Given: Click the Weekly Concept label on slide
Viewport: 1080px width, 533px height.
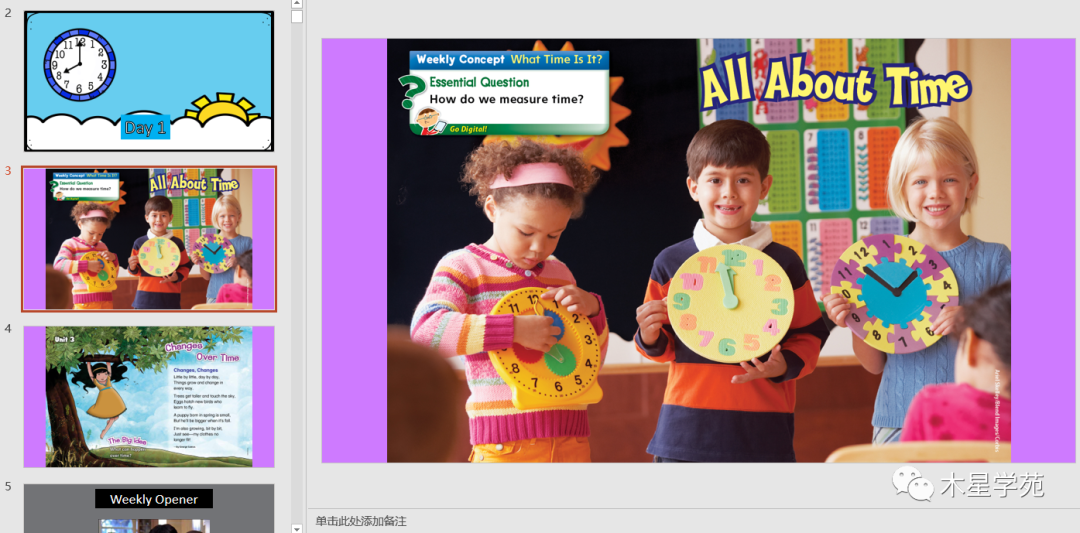Looking at the screenshot, I should point(460,59).
